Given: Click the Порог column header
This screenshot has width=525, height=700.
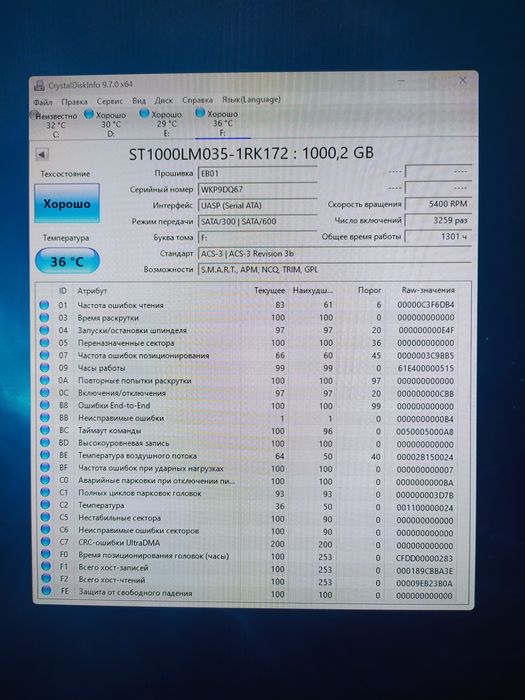Looking at the screenshot, I should coord(369,290).
